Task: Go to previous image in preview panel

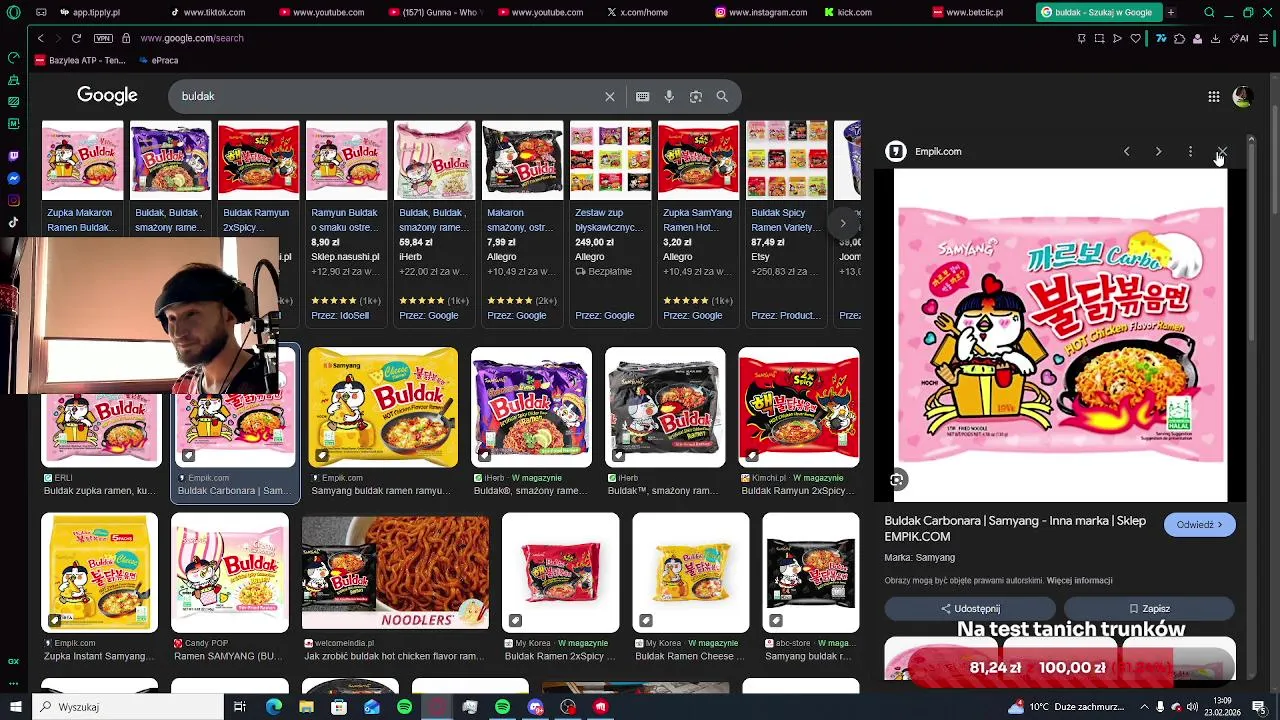Action: tap(1126, 152)
